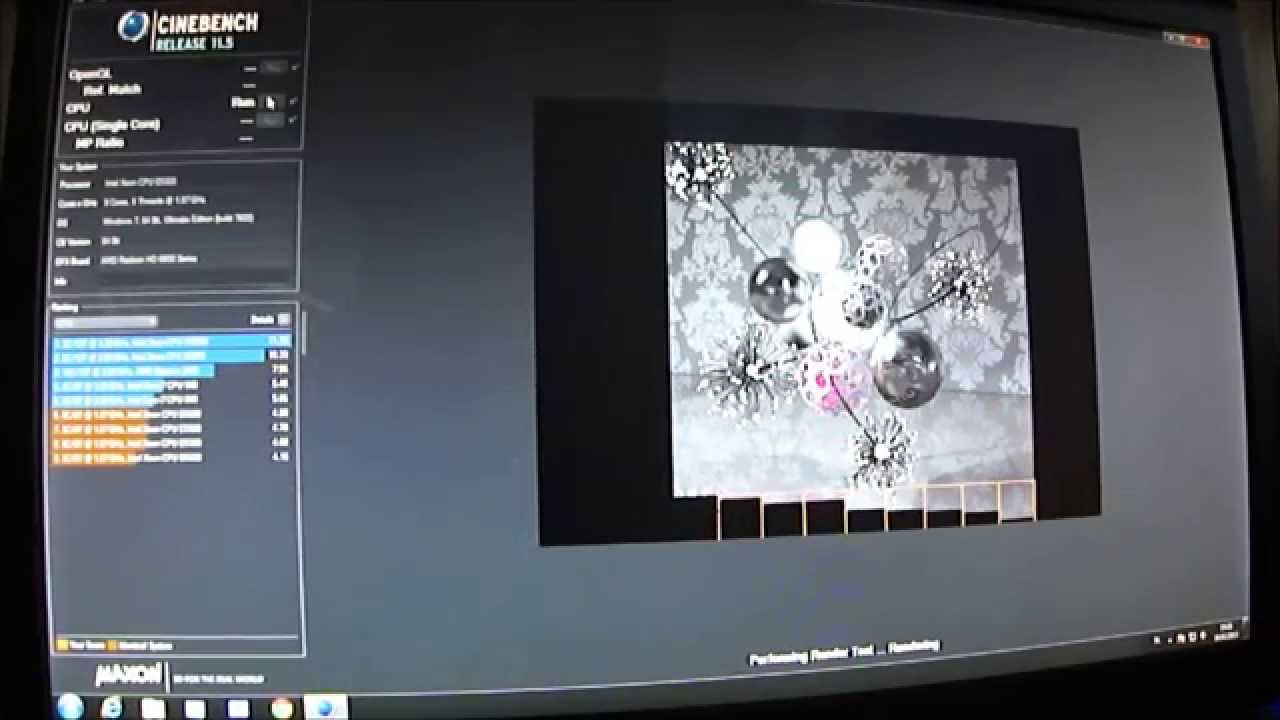Open Internet Explorer from the taskbar
Image resolution: width=1280 pixels, height=720 pixels.
pyautogui.click(x=112, y=708)
